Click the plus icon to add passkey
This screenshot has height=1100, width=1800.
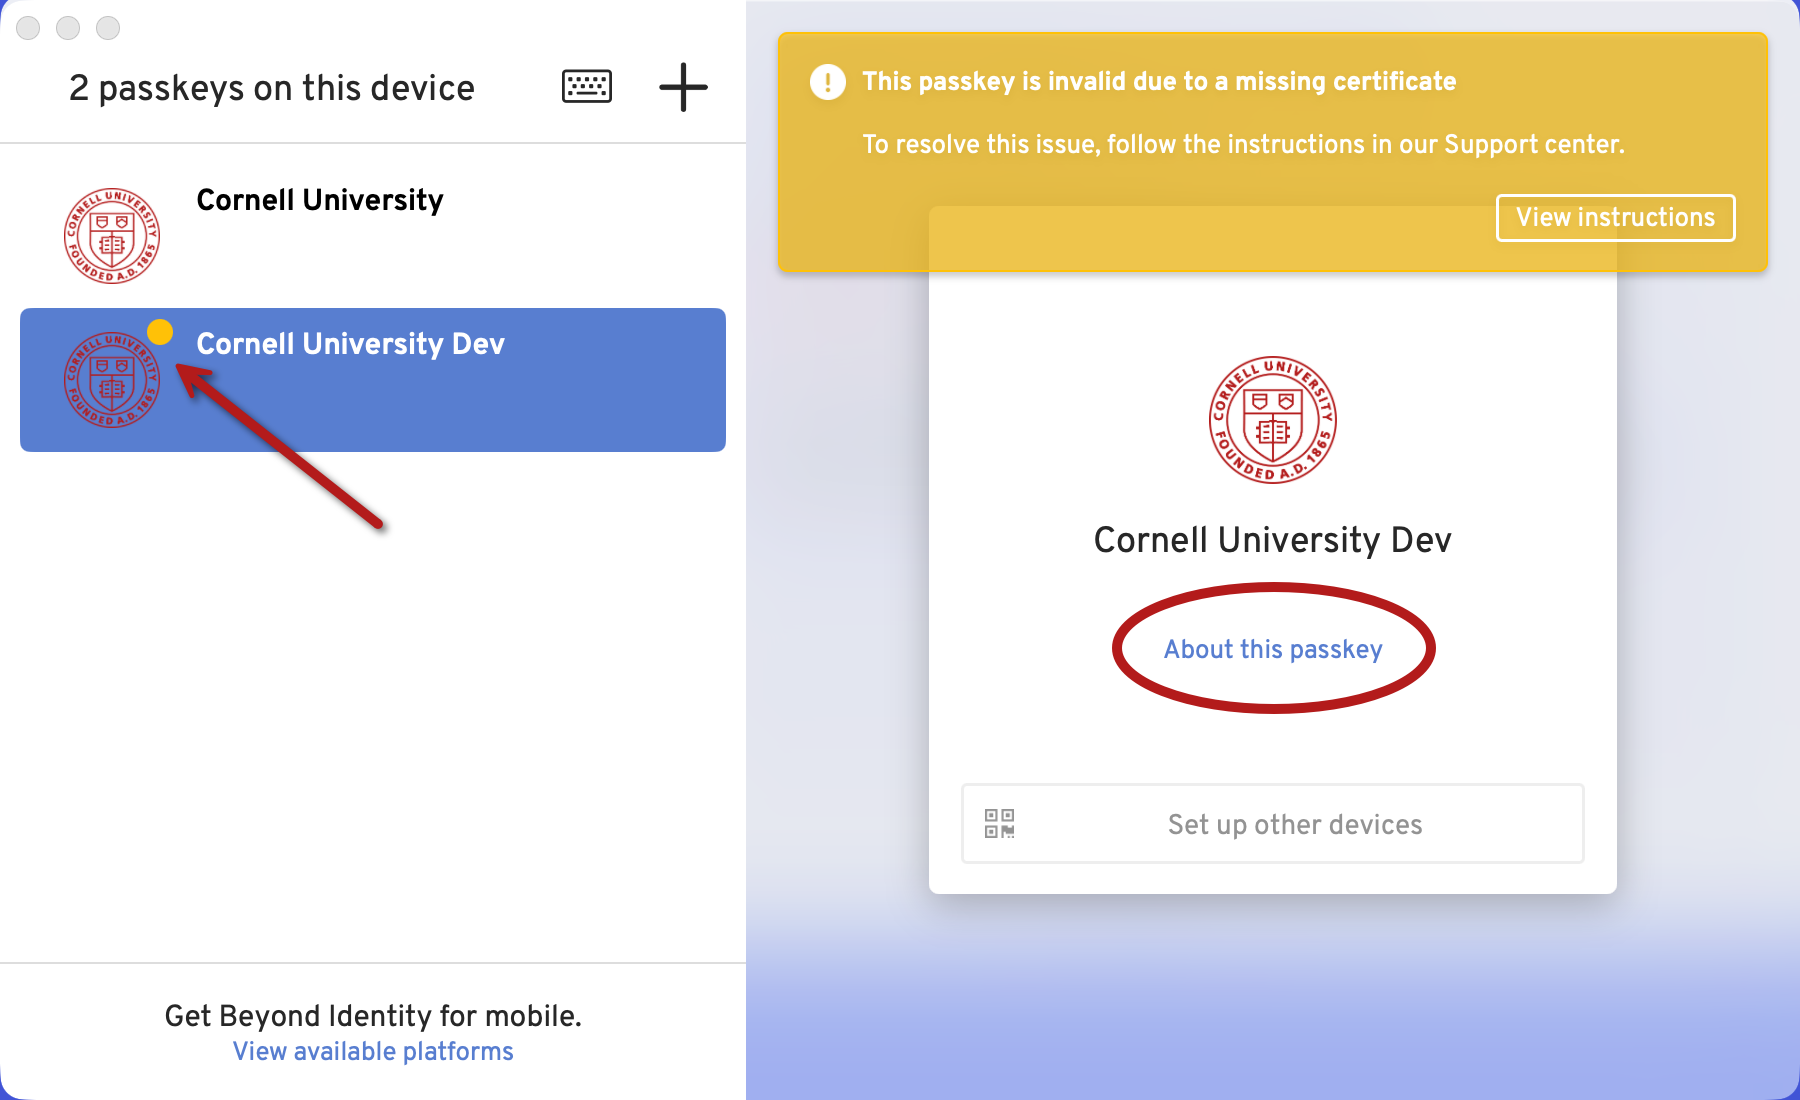683,87
